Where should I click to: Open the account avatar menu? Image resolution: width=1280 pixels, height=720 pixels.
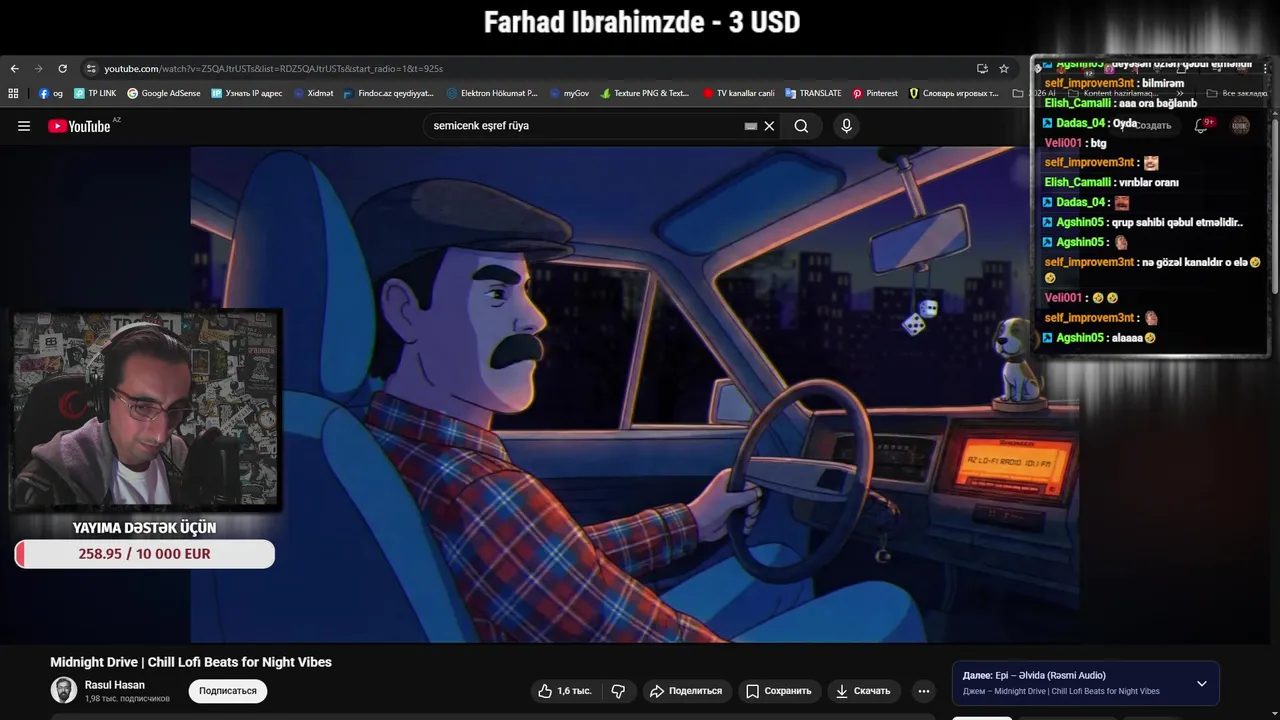coord(1240,126)
